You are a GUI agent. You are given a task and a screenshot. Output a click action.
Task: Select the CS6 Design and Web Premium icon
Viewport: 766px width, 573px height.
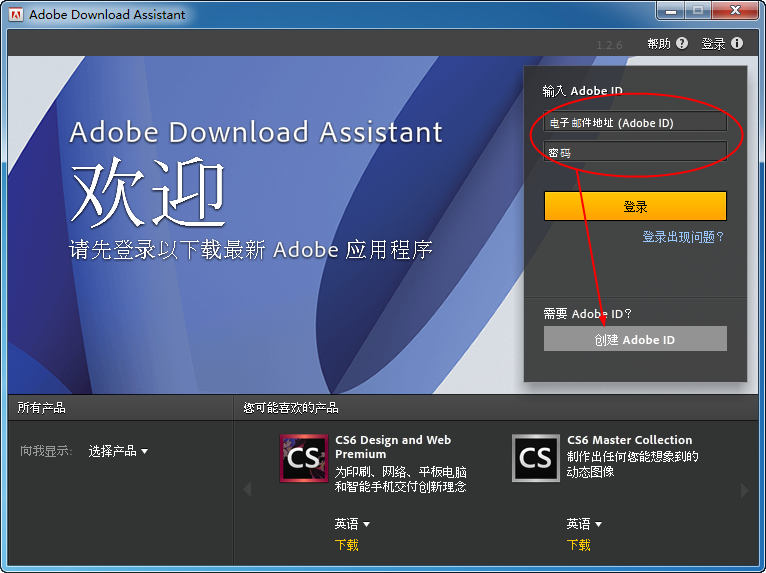[x=303, y=459]
